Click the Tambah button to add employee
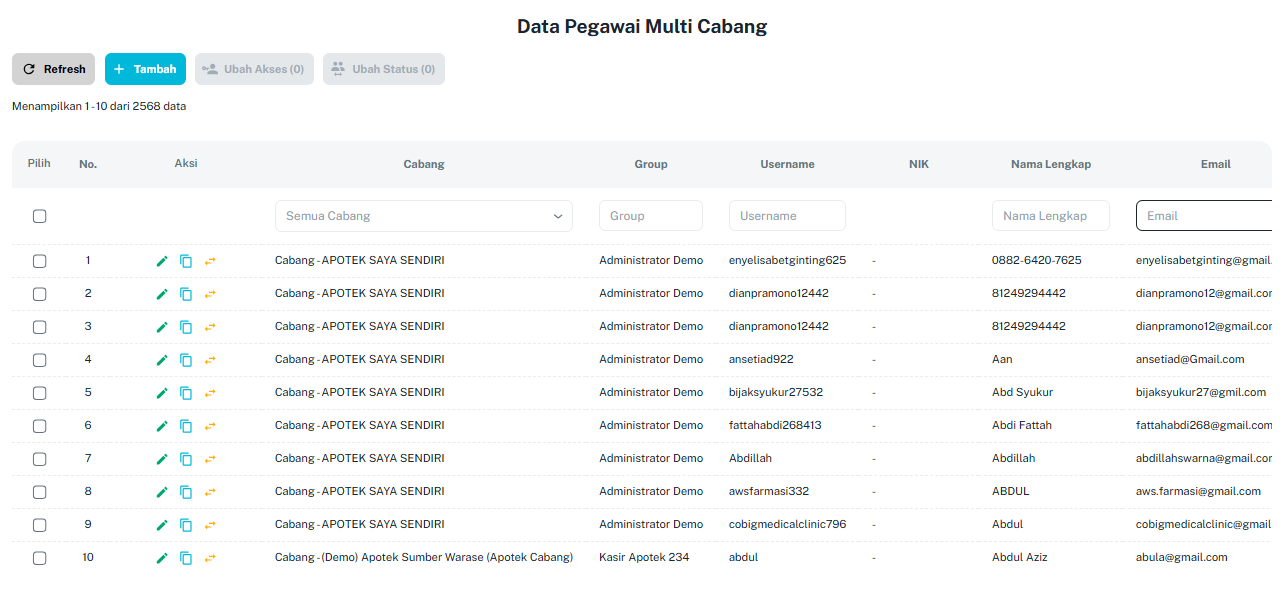The height and width of the screenshot is (607, 1285). pyautogui.click(x=145, y=69)
